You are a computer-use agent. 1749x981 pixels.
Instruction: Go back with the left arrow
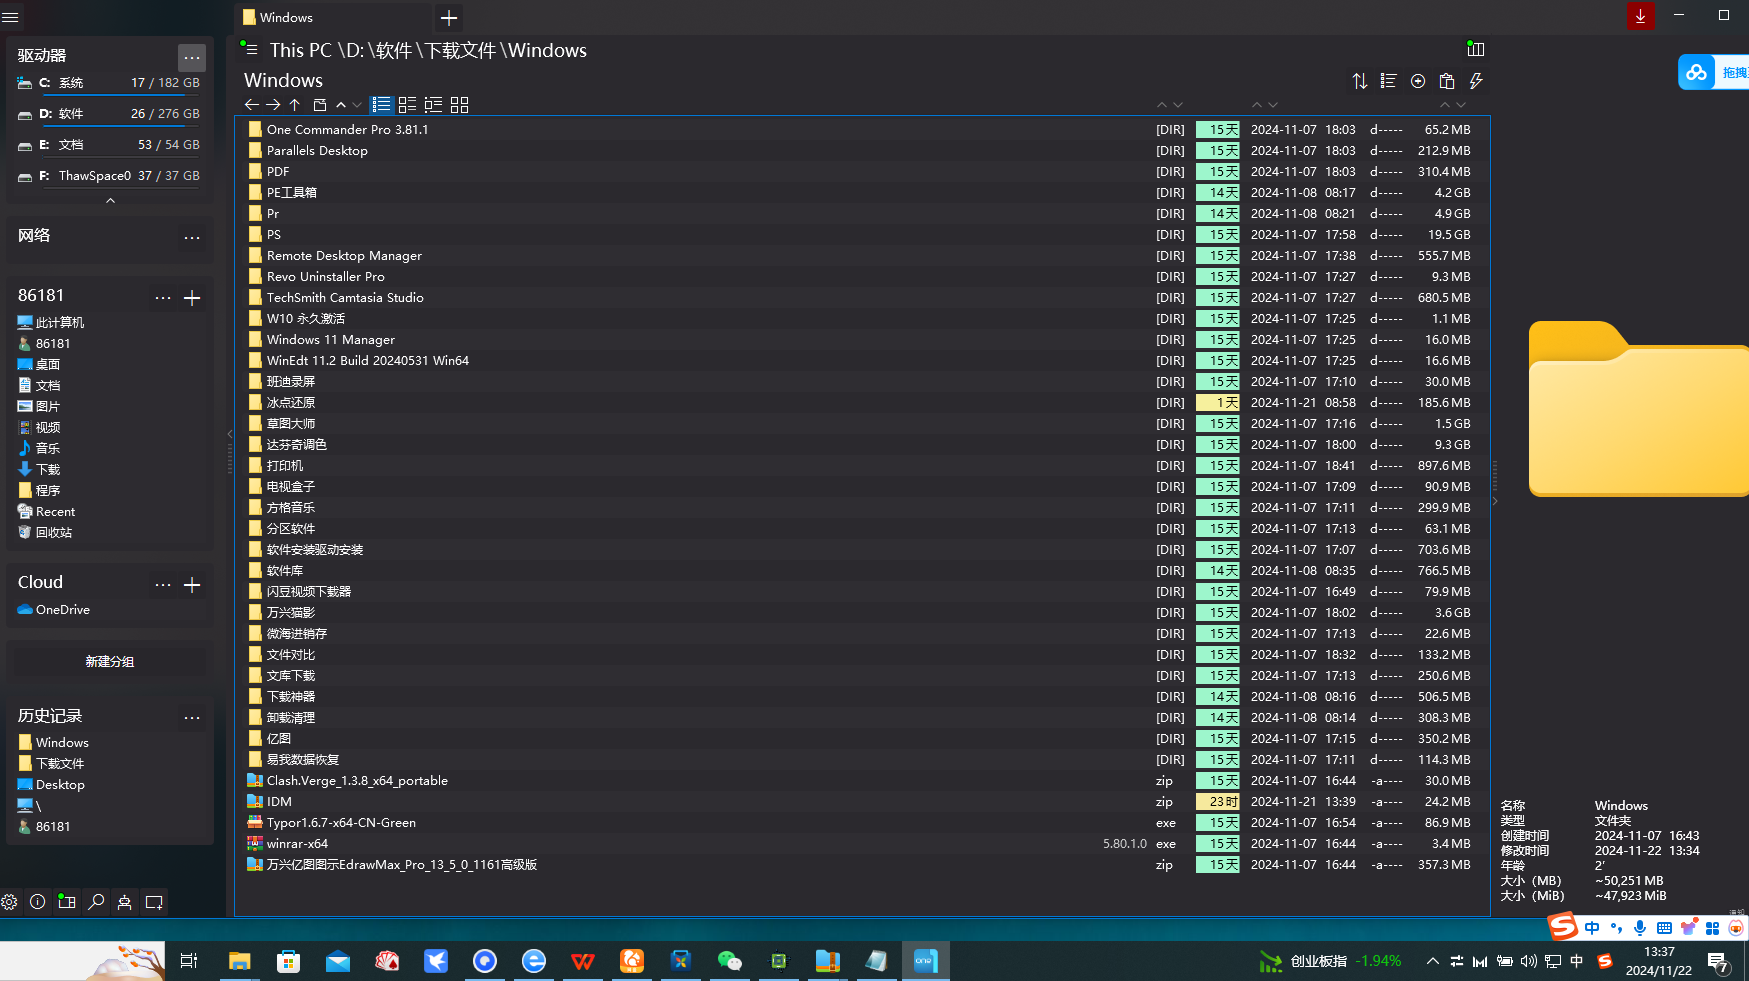pyautogui.click(x=252, y=105)
